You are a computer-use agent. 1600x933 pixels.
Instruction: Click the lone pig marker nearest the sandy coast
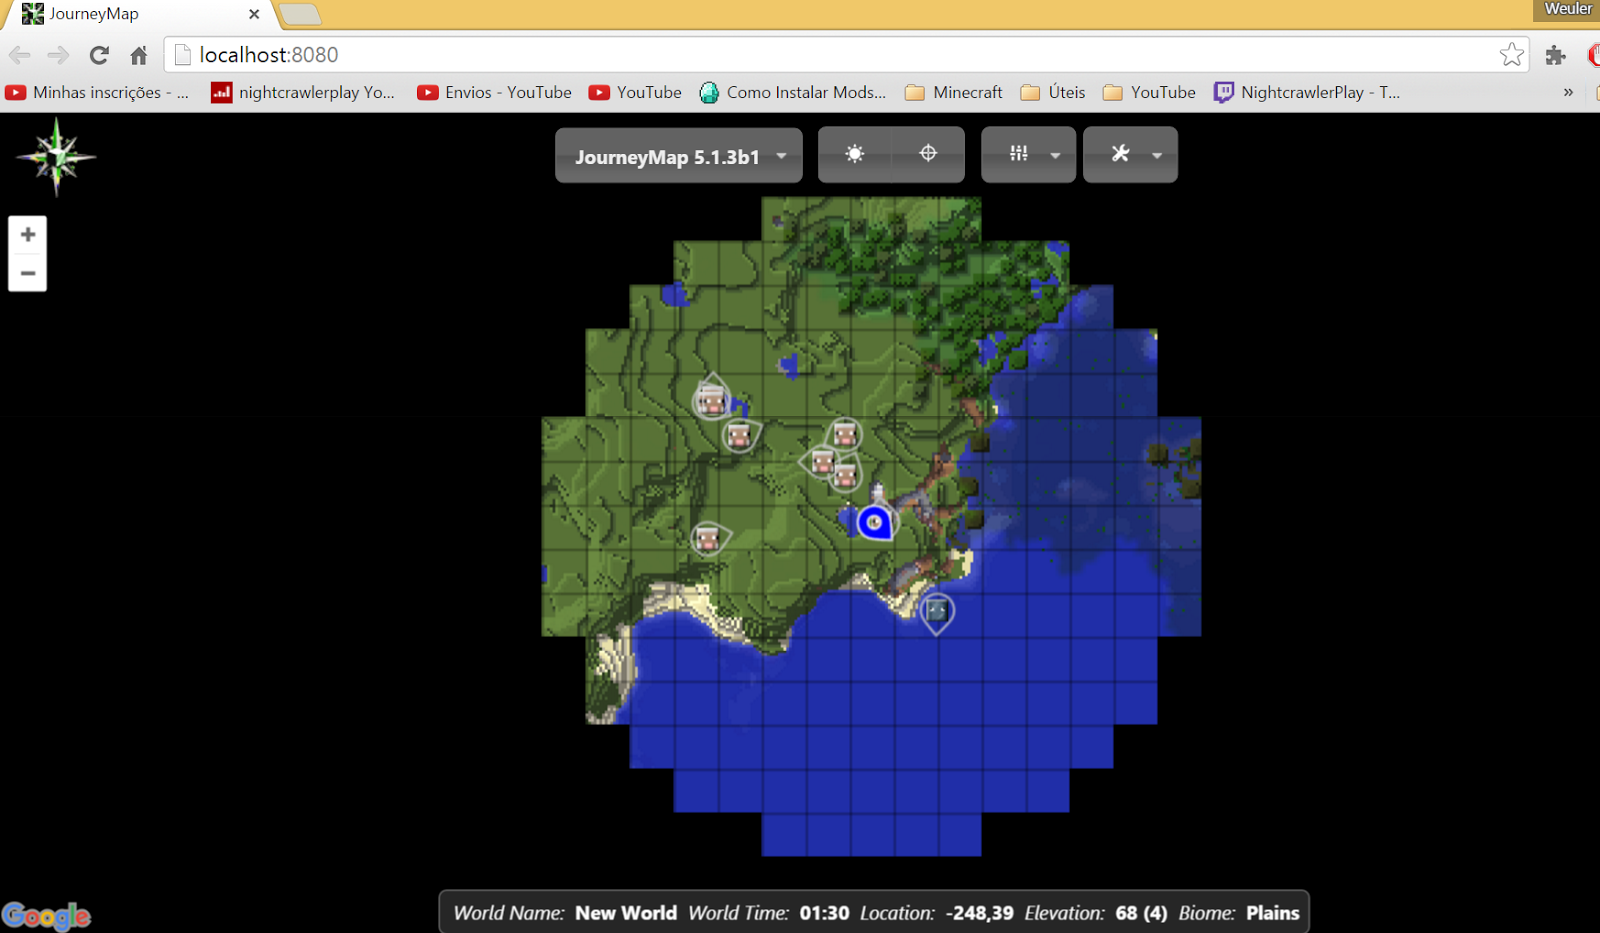(x=708, y=539)
